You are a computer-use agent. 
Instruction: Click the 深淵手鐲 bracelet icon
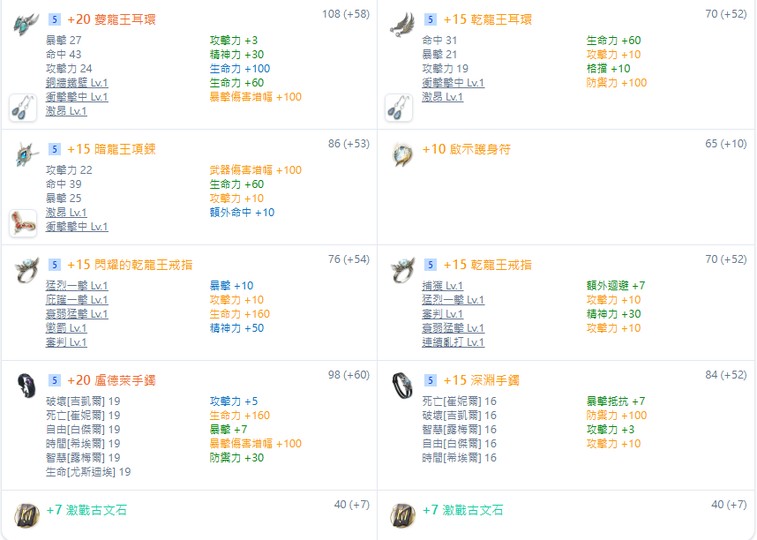402,385
